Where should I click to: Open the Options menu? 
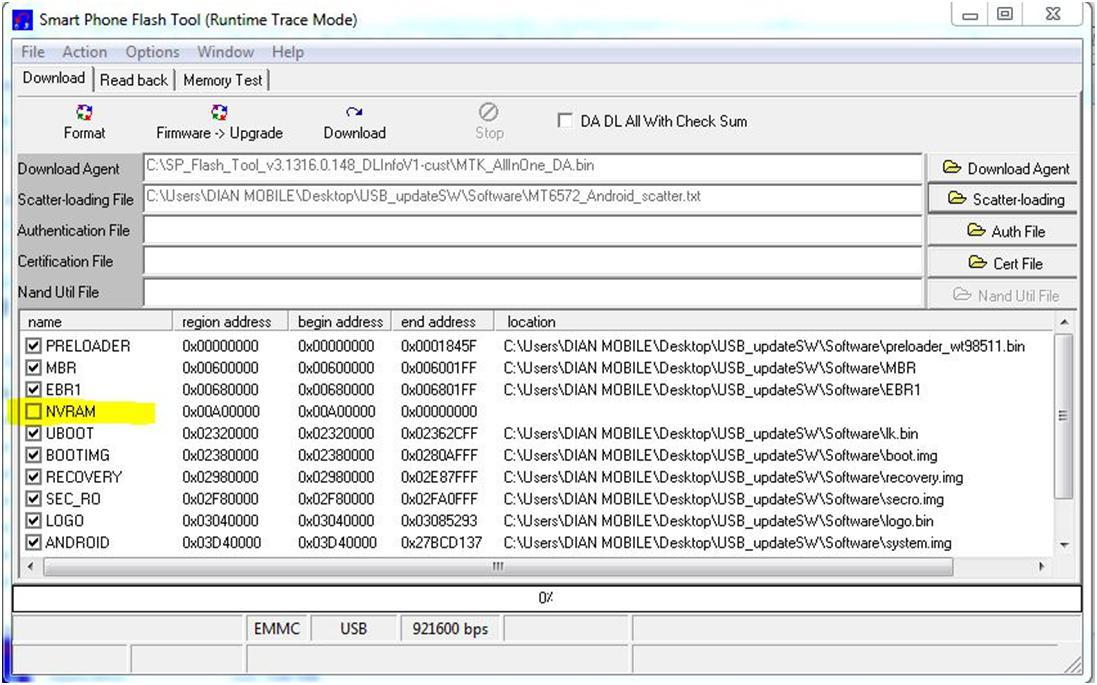coord(152,52)
